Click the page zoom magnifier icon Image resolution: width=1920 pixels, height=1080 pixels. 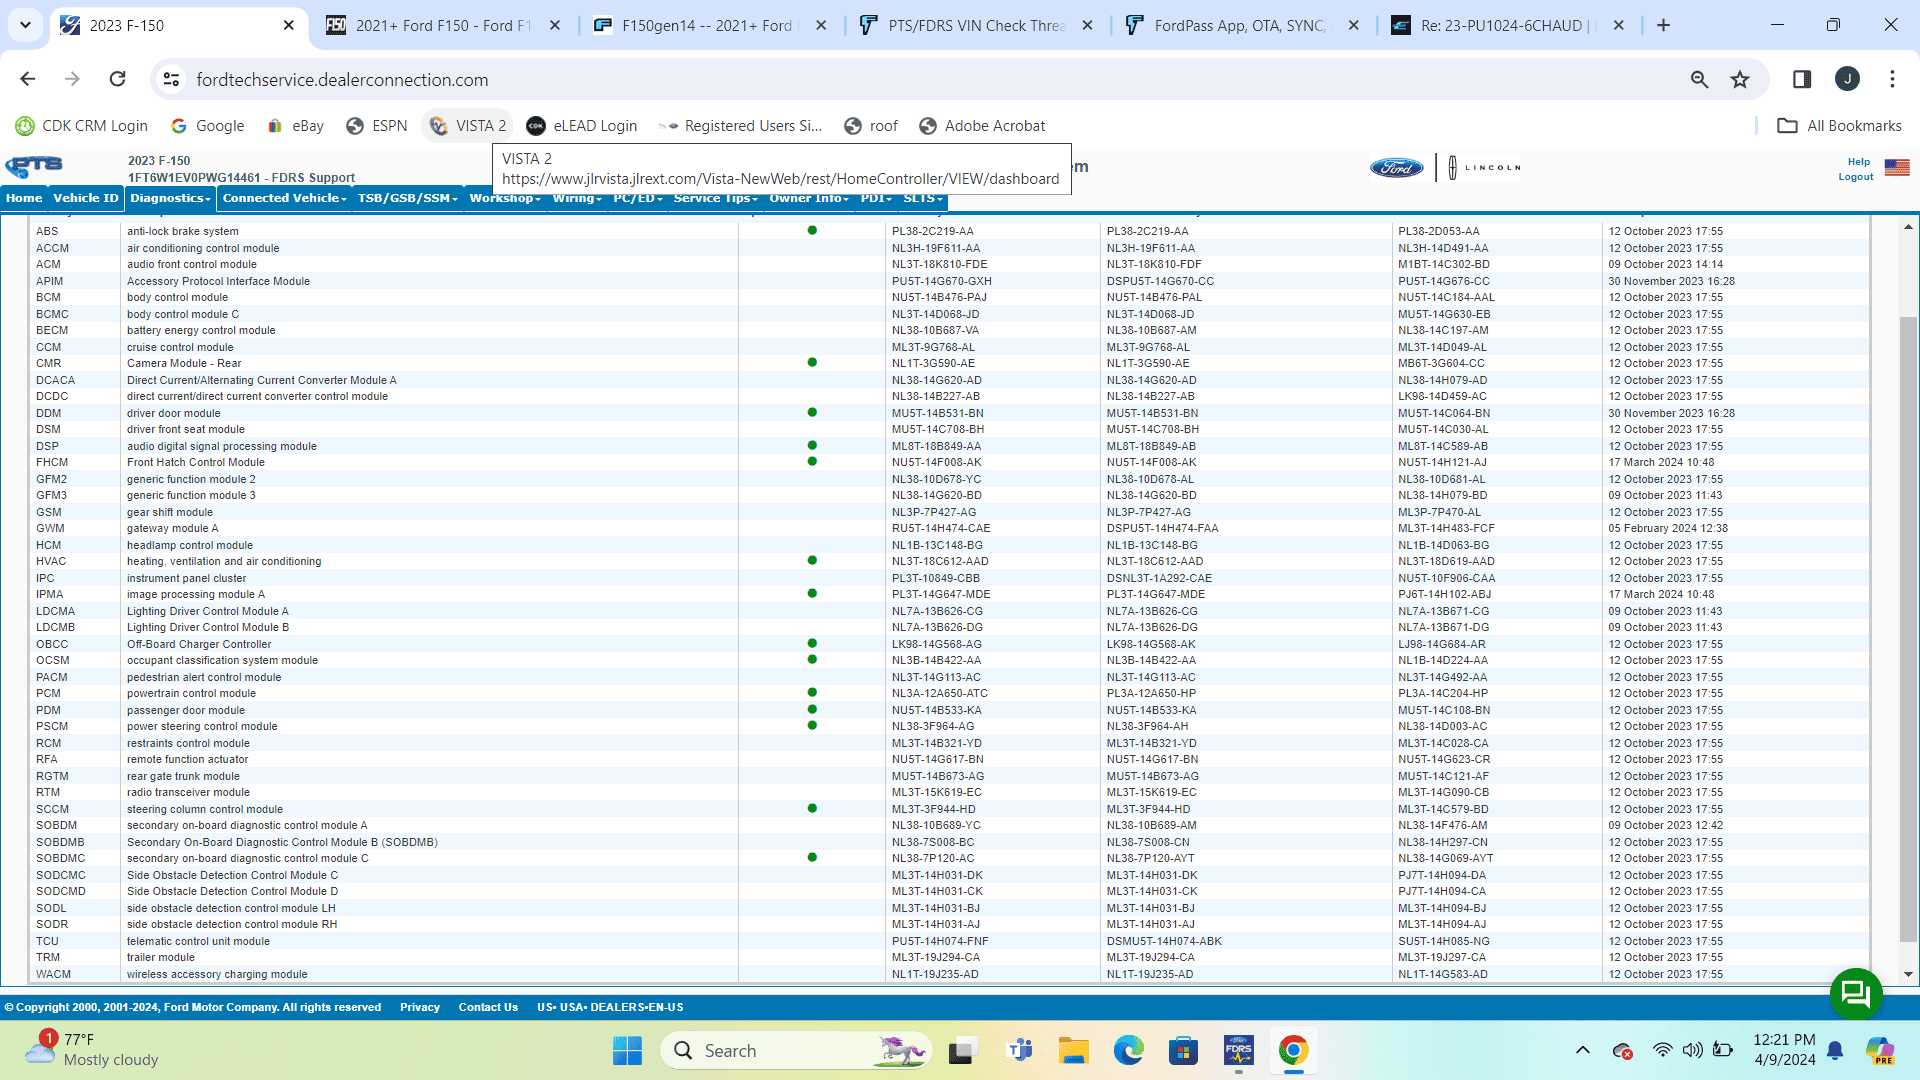pos(1699,80)
